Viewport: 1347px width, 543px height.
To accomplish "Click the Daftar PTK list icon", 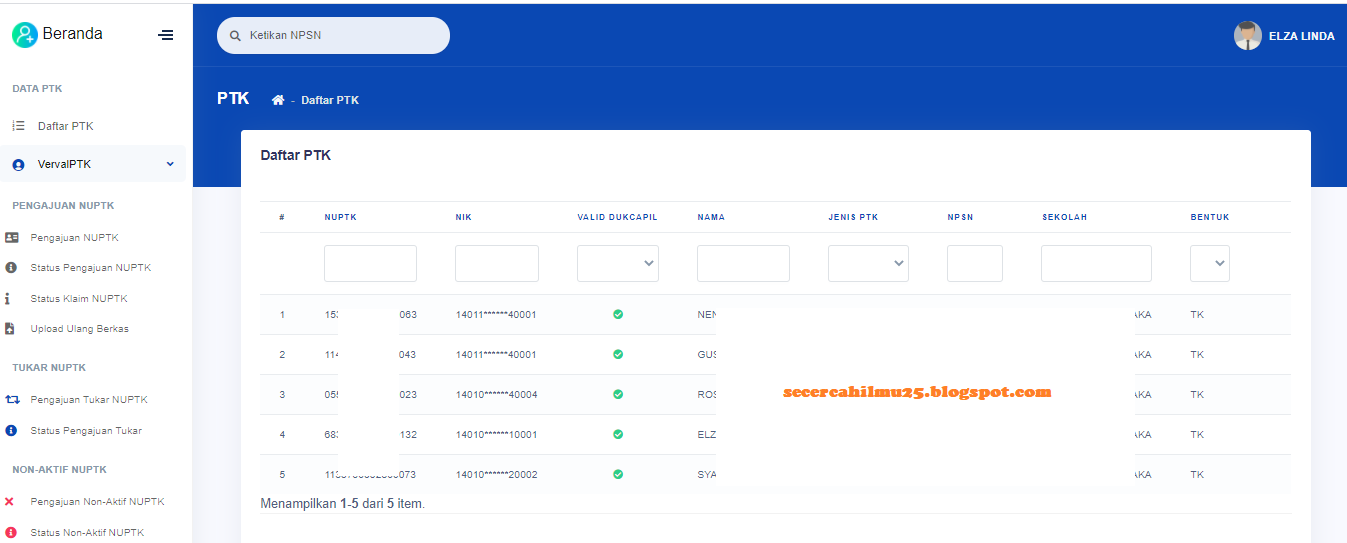I will coord(18,126).
